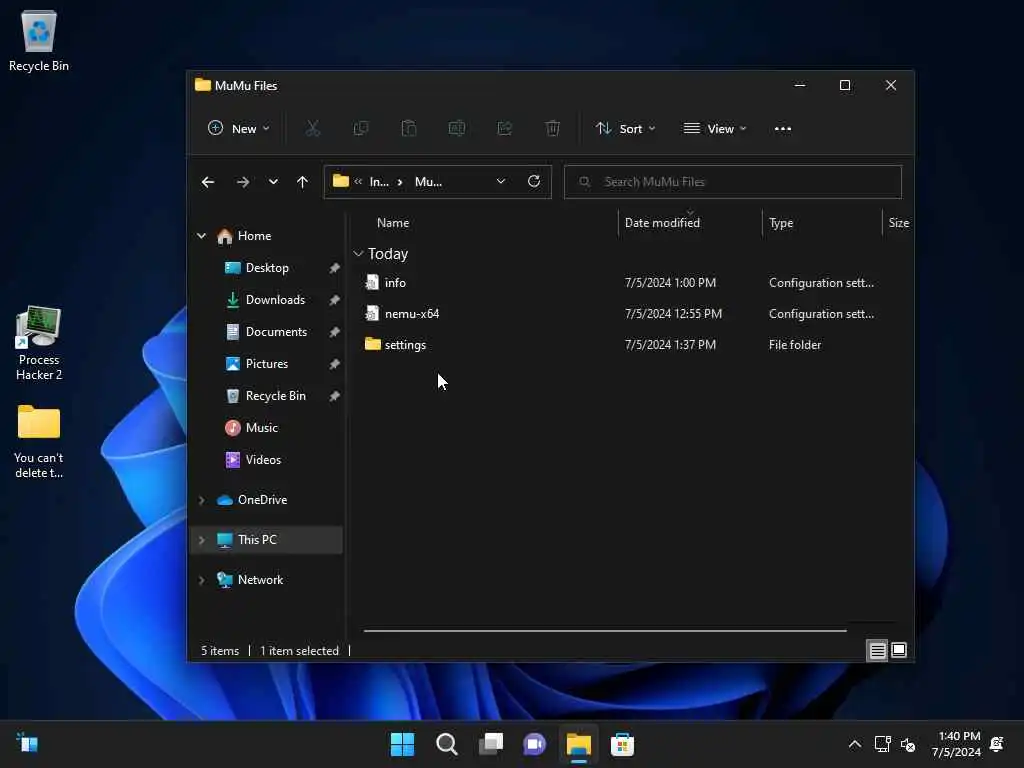Go forward with the right arrow
The height and width of the screenshot is (768, 1024).
coord(243,182)
